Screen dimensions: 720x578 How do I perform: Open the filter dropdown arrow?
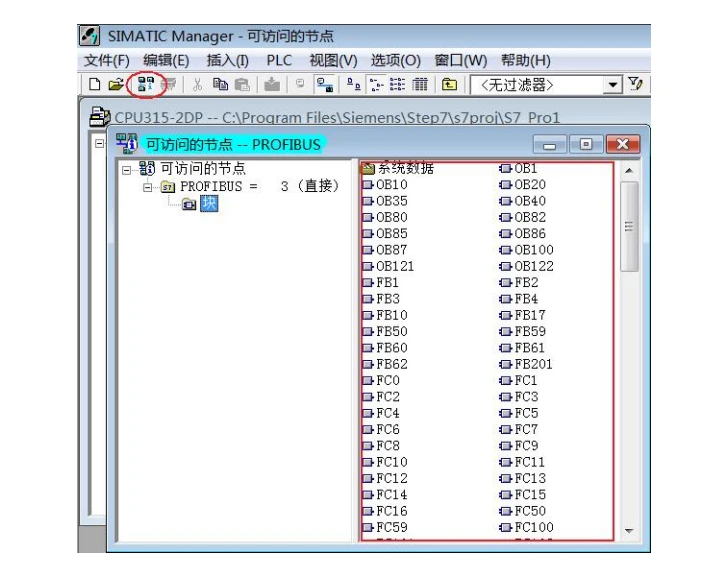pyautogui.click(x=613, y=85)
